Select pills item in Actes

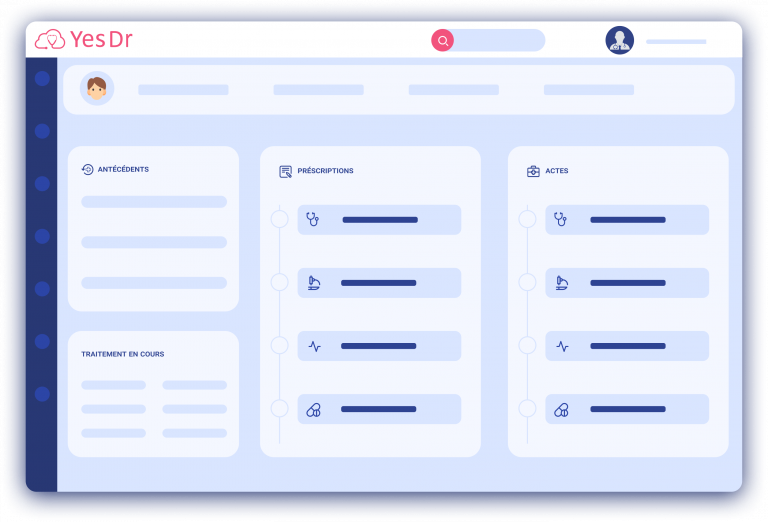(x=627, y=409)
